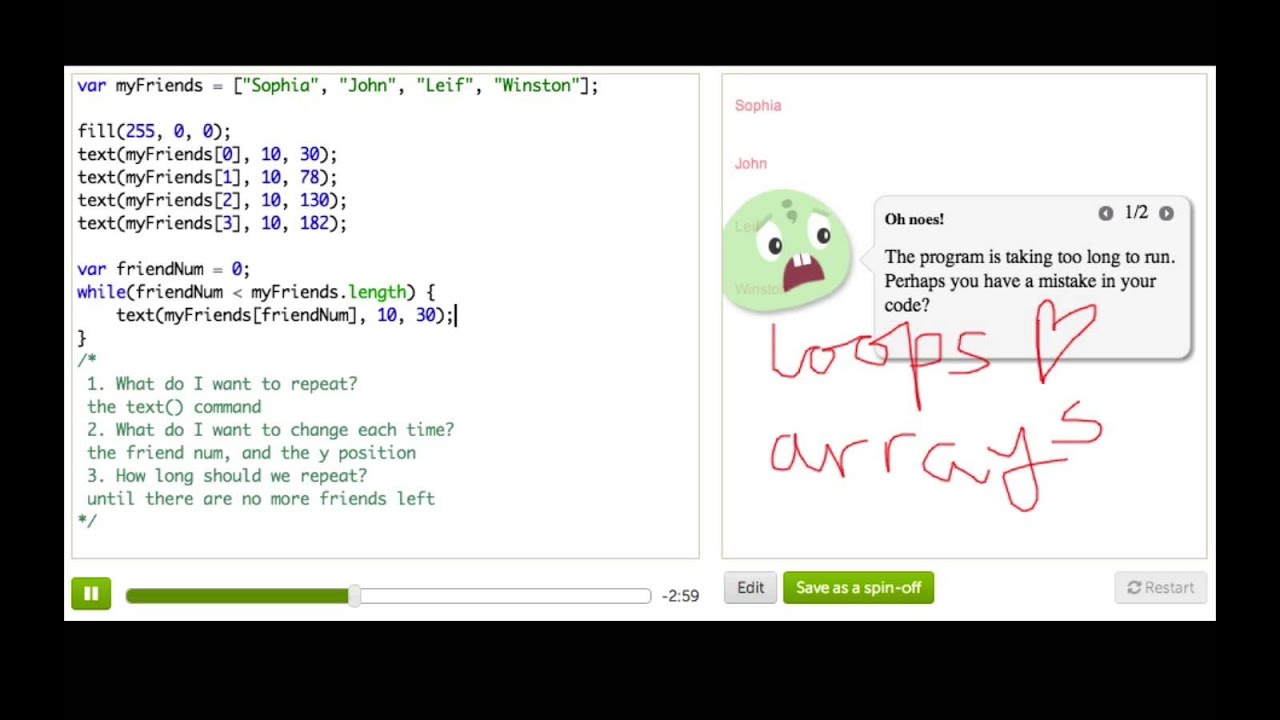The height and width of the screenshot is (720, 1280).
Task: Pause the talk-through playback
Action: 91,594
